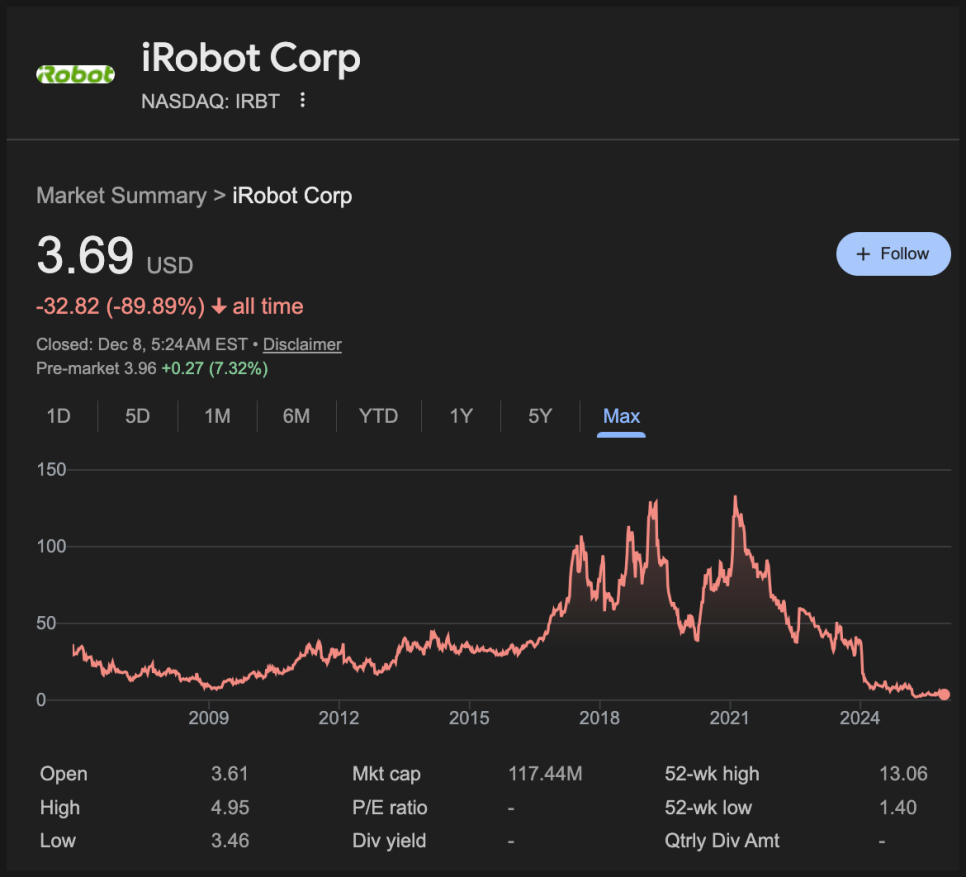Switch chart to 6M range
The height and width of the screenshot is (877, 966).
pyautogui.click(x=296, y=416)
